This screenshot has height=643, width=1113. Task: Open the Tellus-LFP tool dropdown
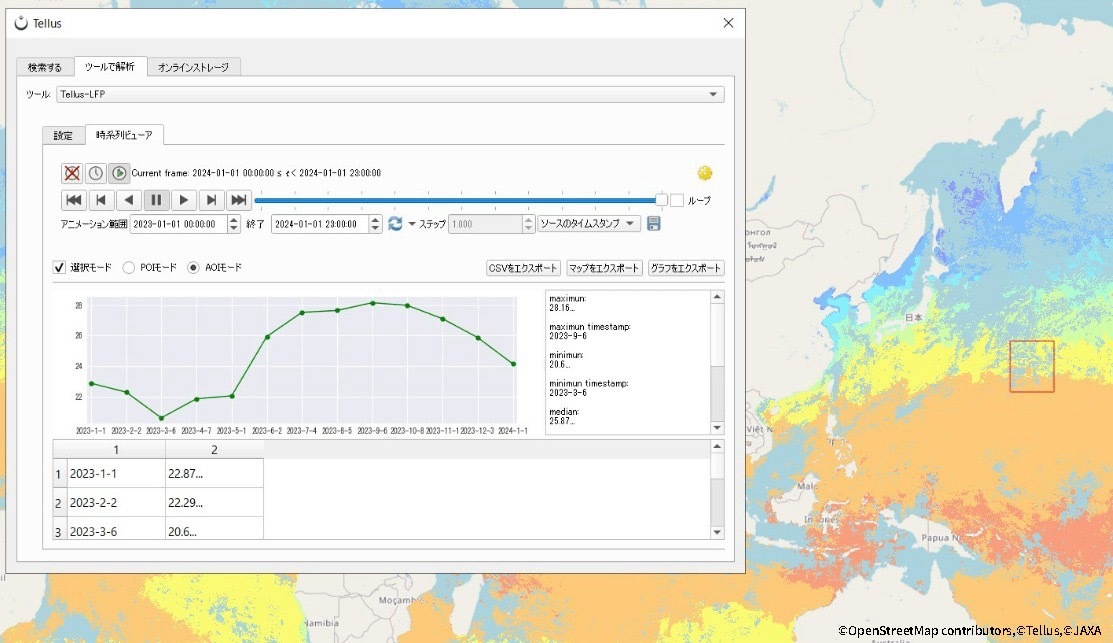tap(713, 94)
